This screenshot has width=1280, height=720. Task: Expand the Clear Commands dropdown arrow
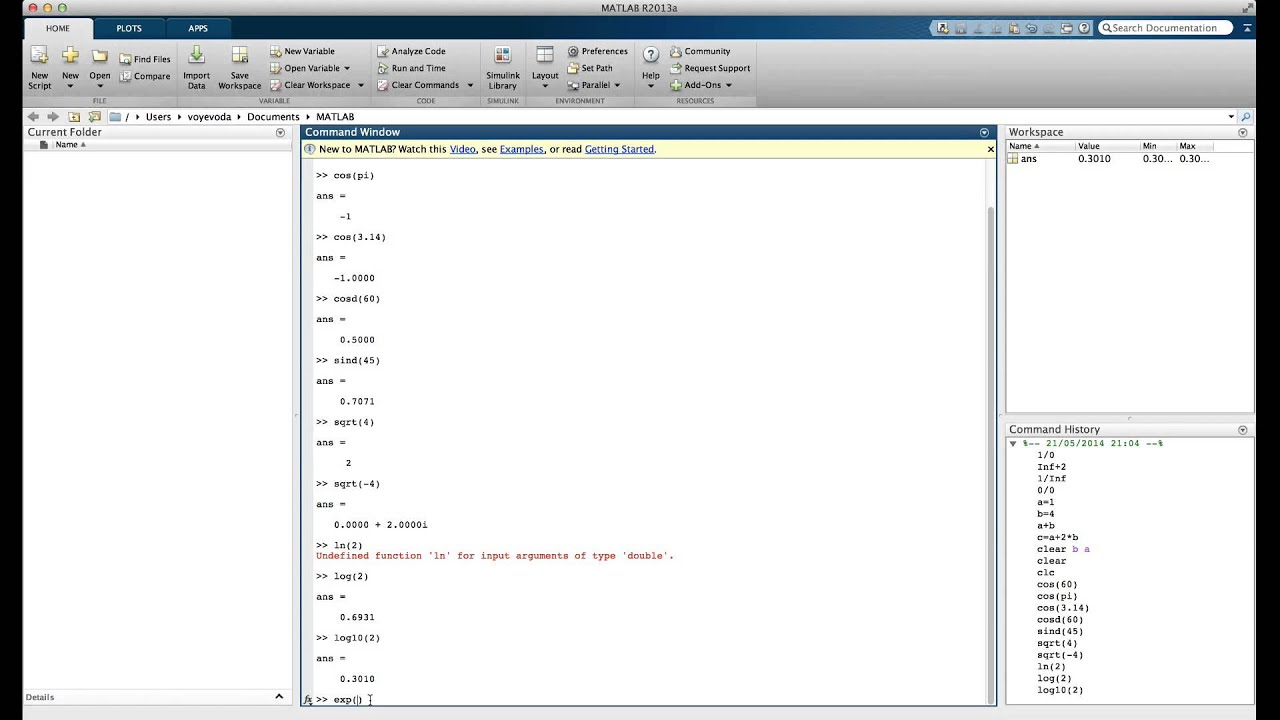pyautogui.click(x=470, y=85)
